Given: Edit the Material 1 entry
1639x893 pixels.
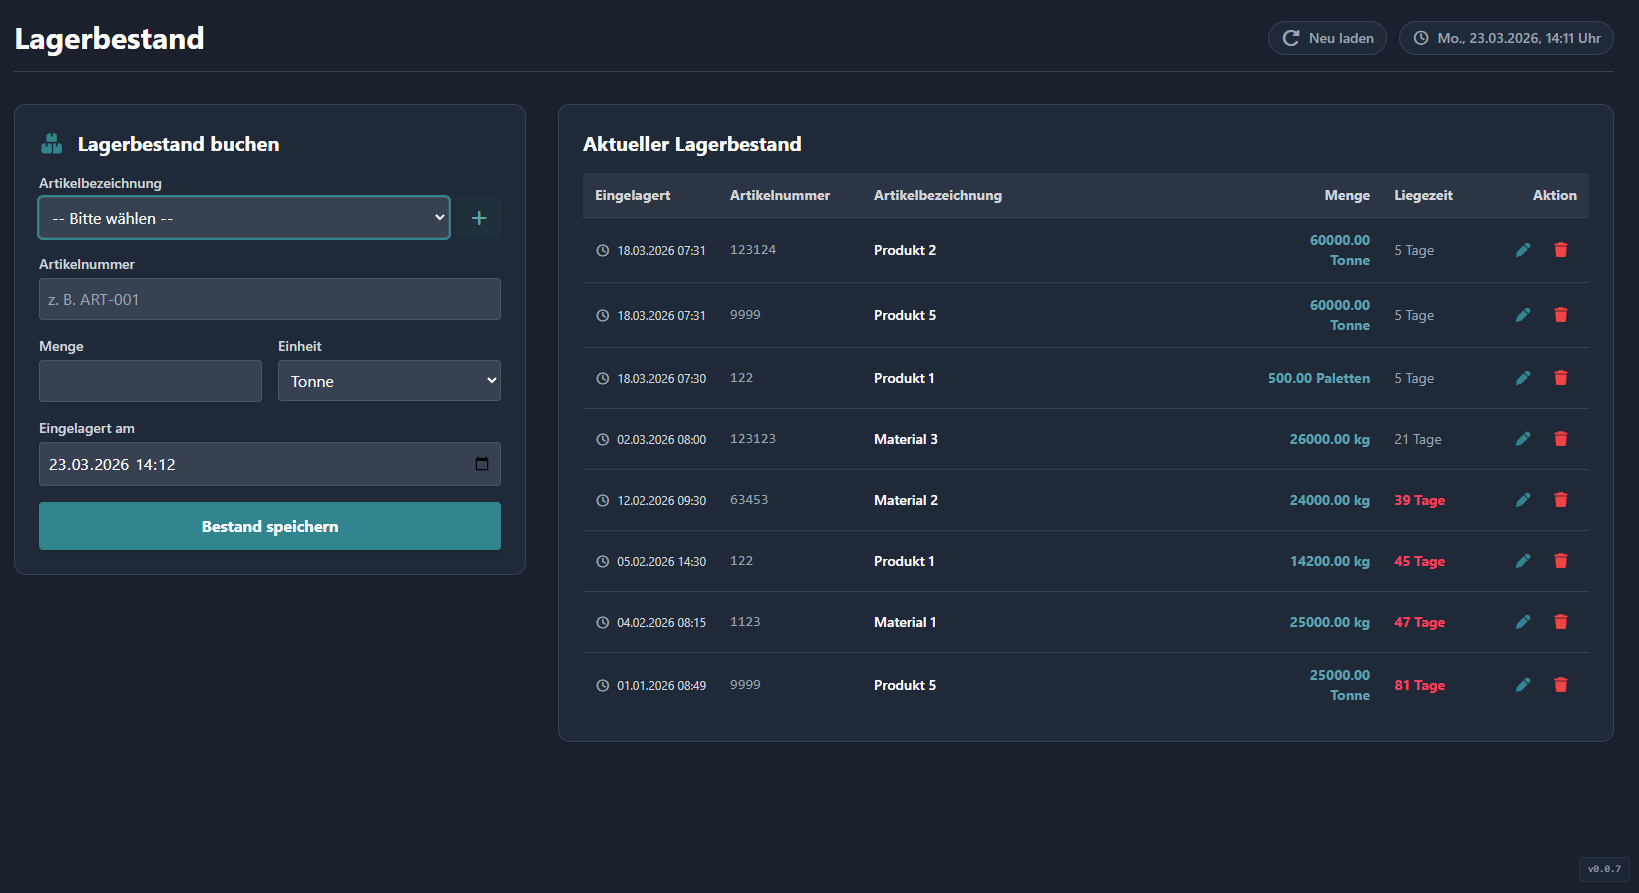Looking at the screenshot, I should (1522, 622).
